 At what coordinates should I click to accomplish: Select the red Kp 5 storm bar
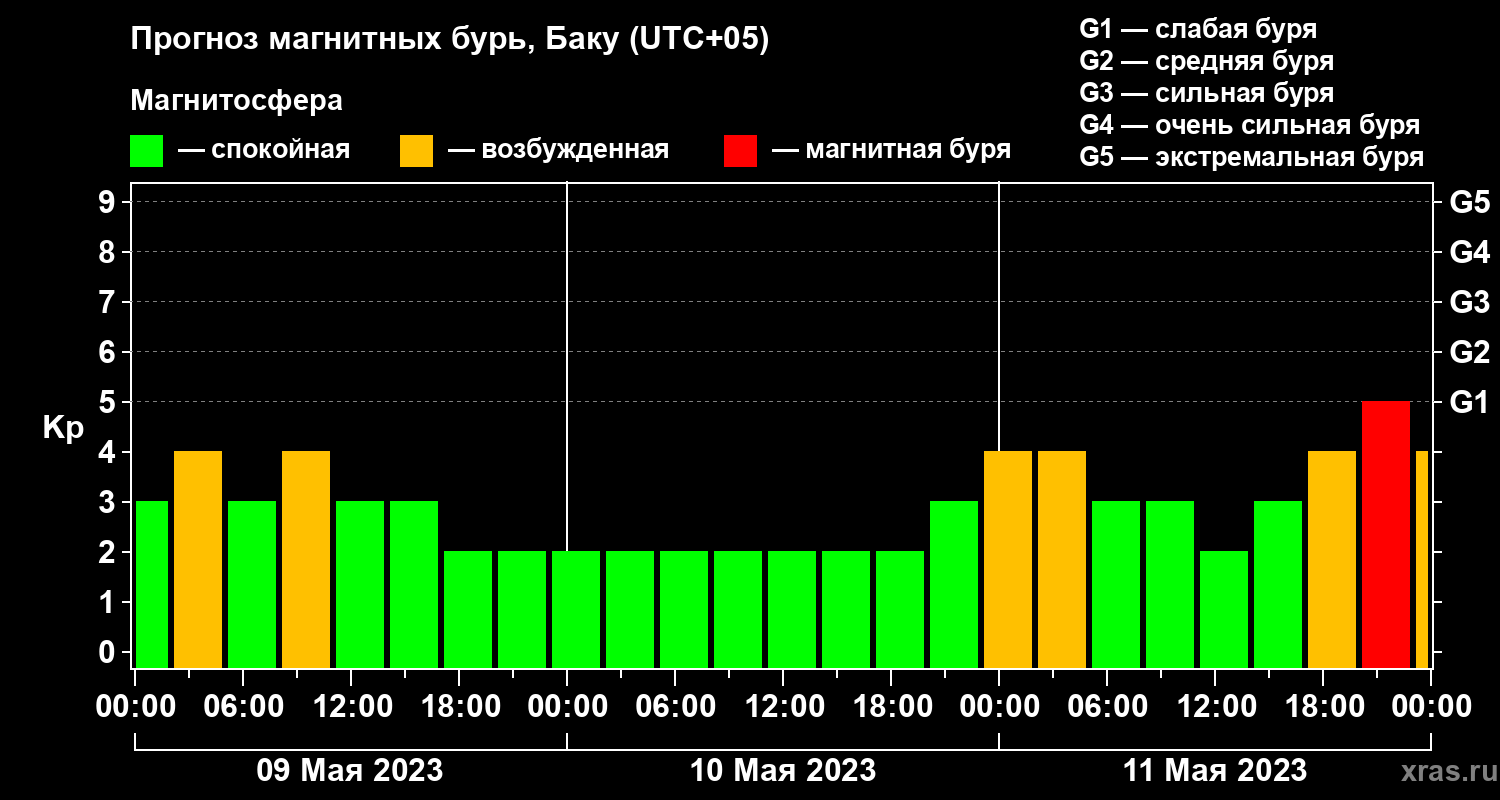tap(1386, 535)
